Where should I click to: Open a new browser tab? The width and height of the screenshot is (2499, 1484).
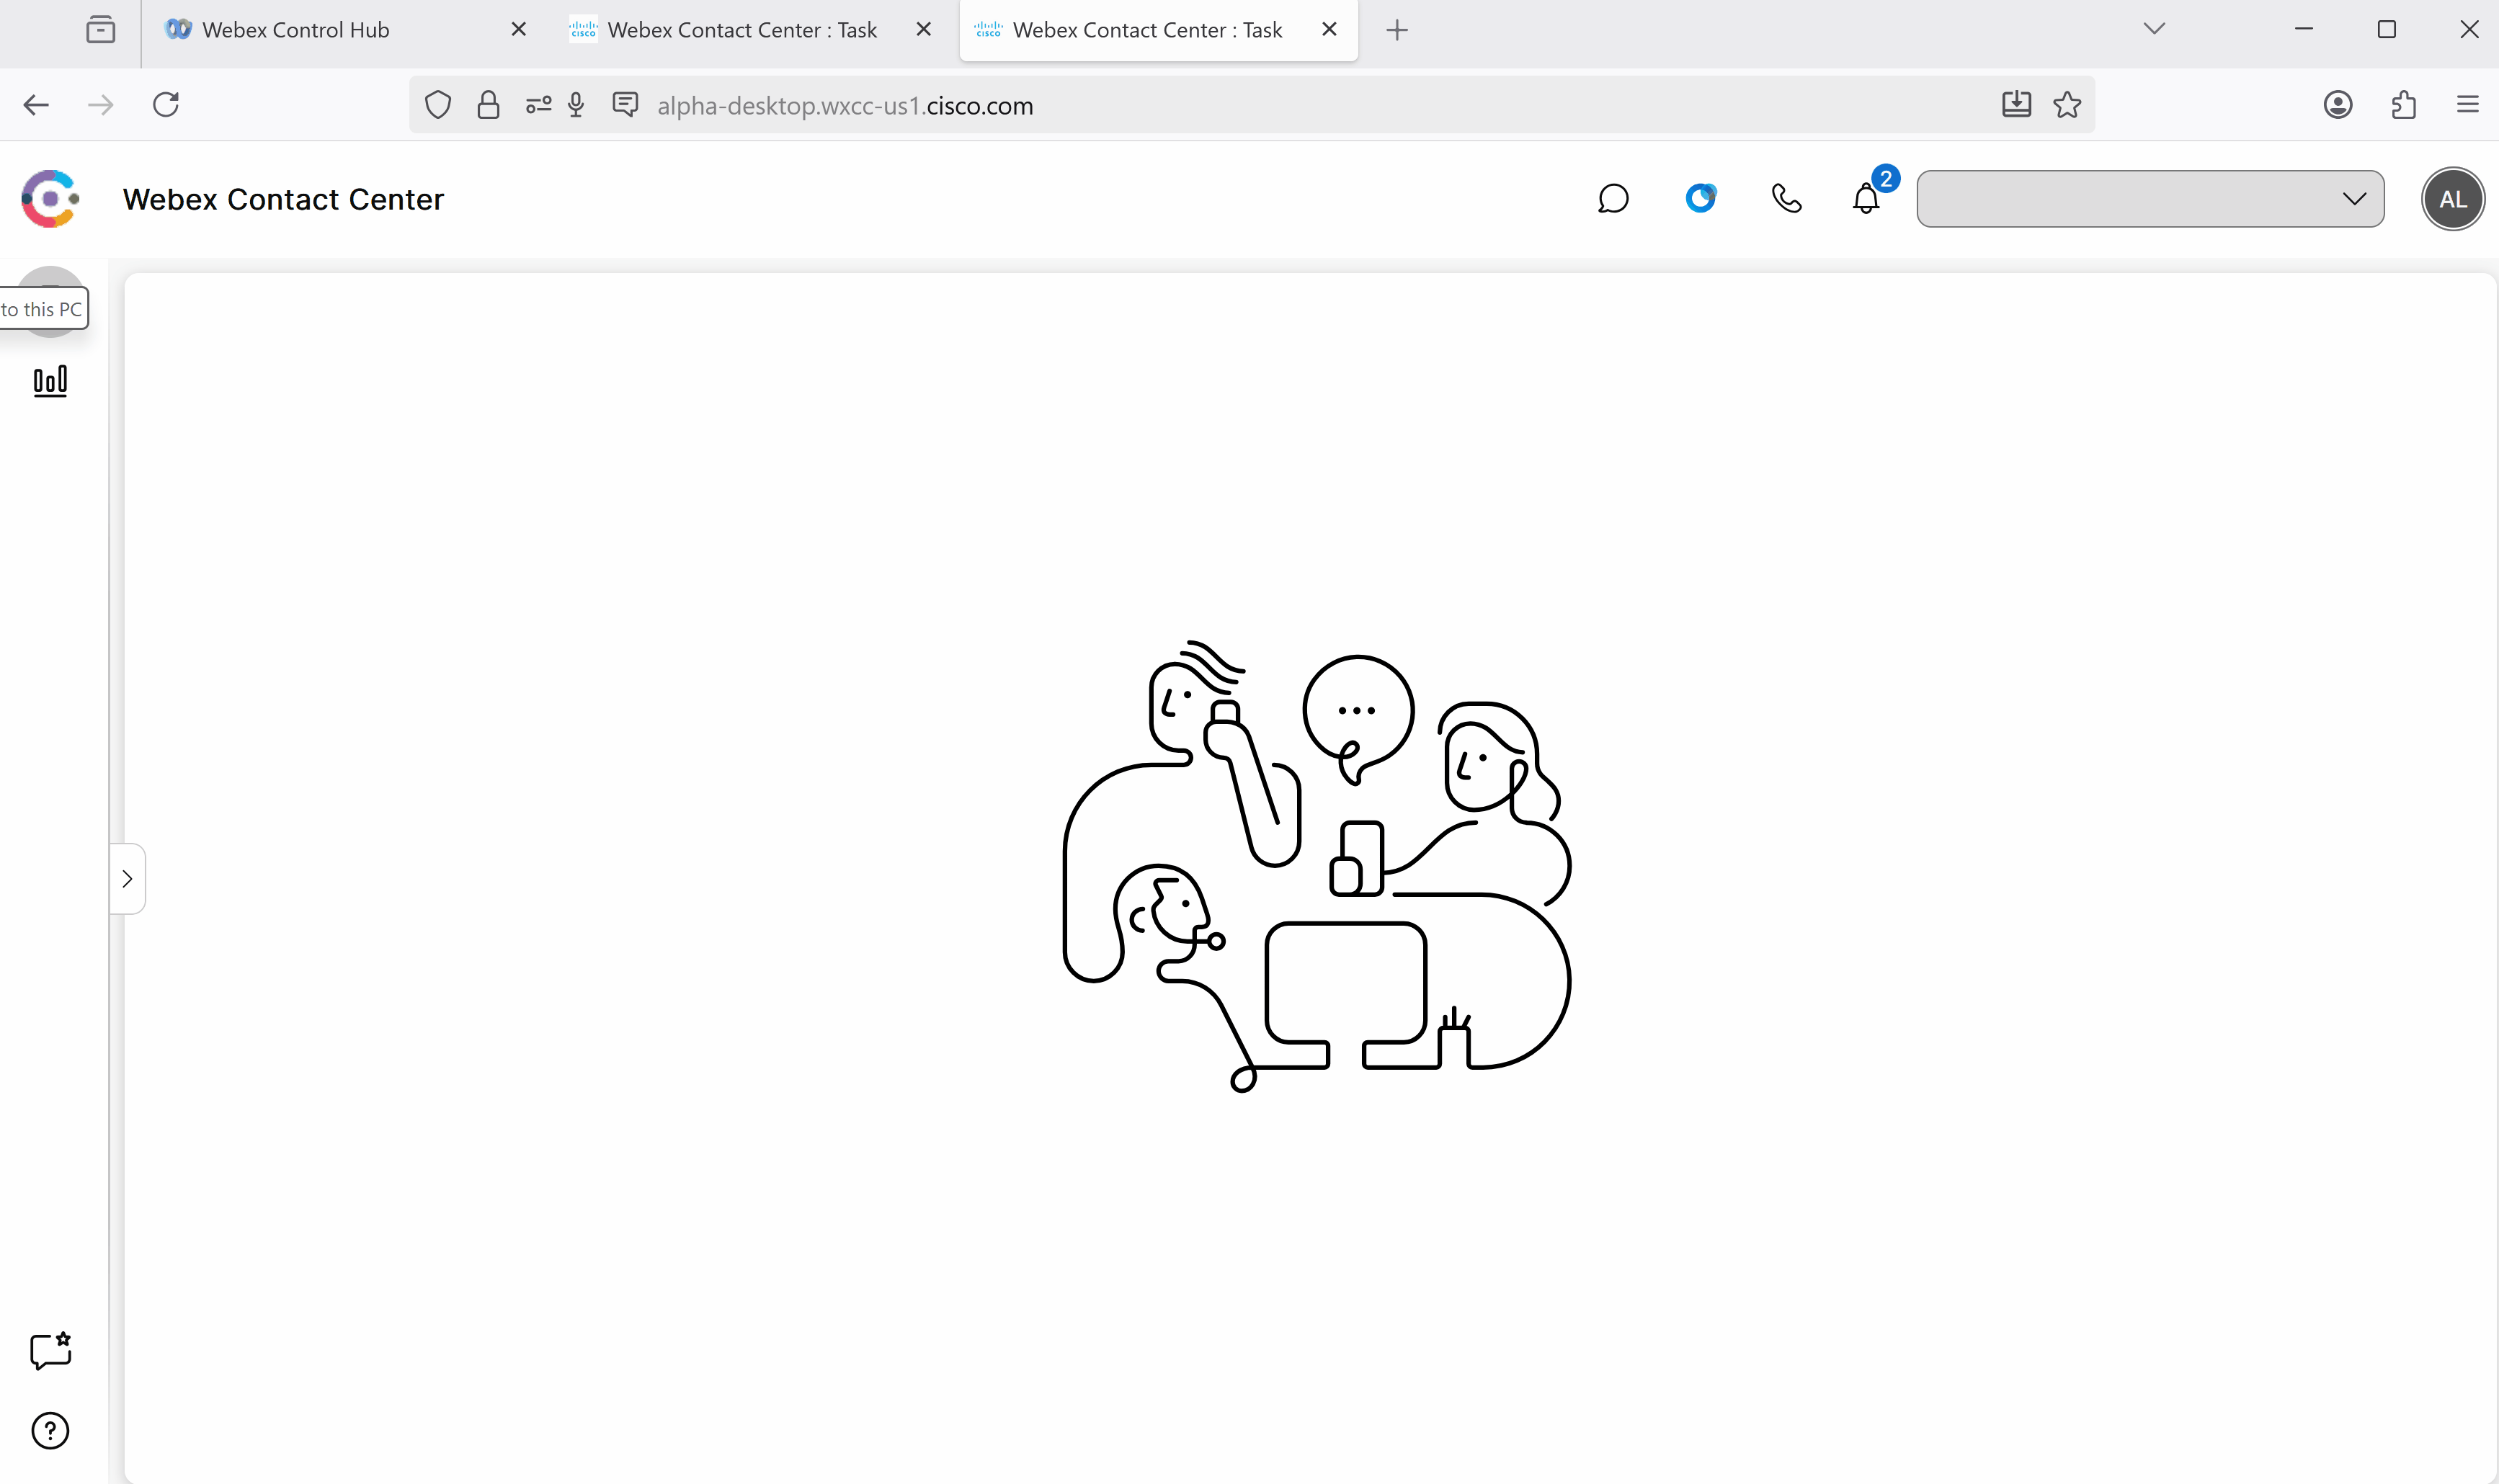click(x=1397, y=30)
